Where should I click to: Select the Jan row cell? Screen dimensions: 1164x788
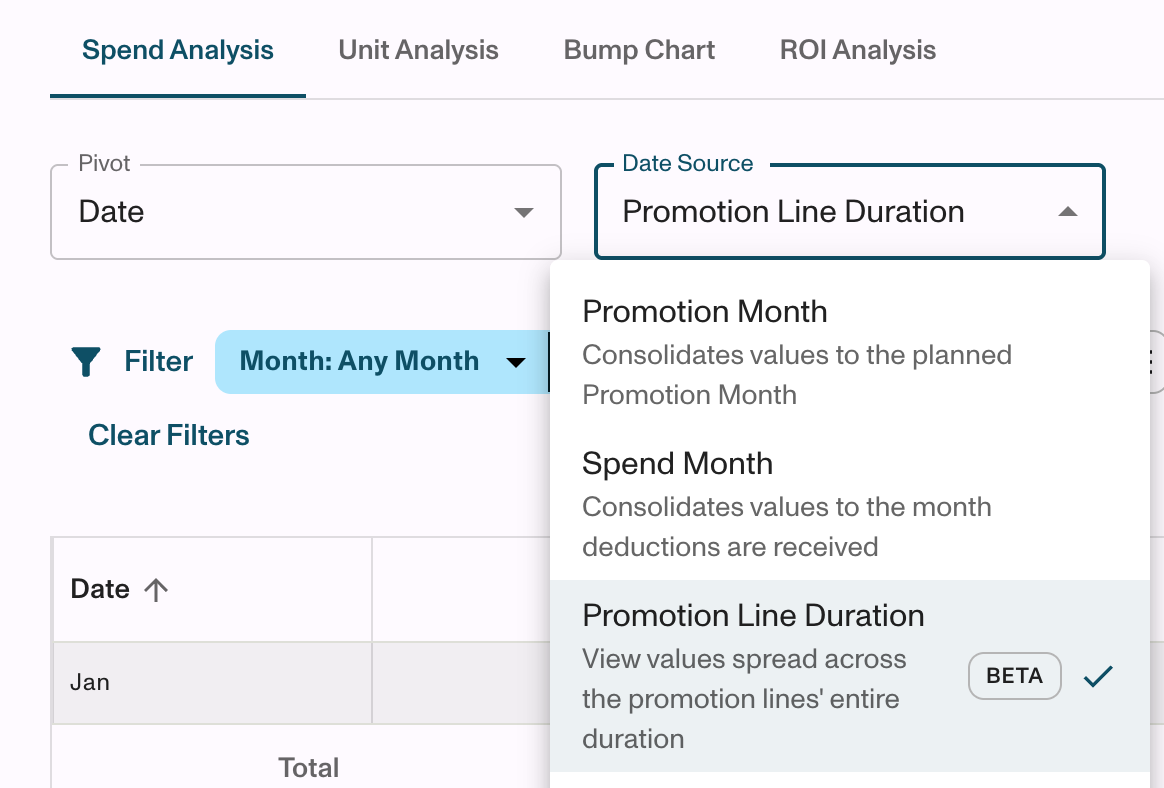point(90,683)
